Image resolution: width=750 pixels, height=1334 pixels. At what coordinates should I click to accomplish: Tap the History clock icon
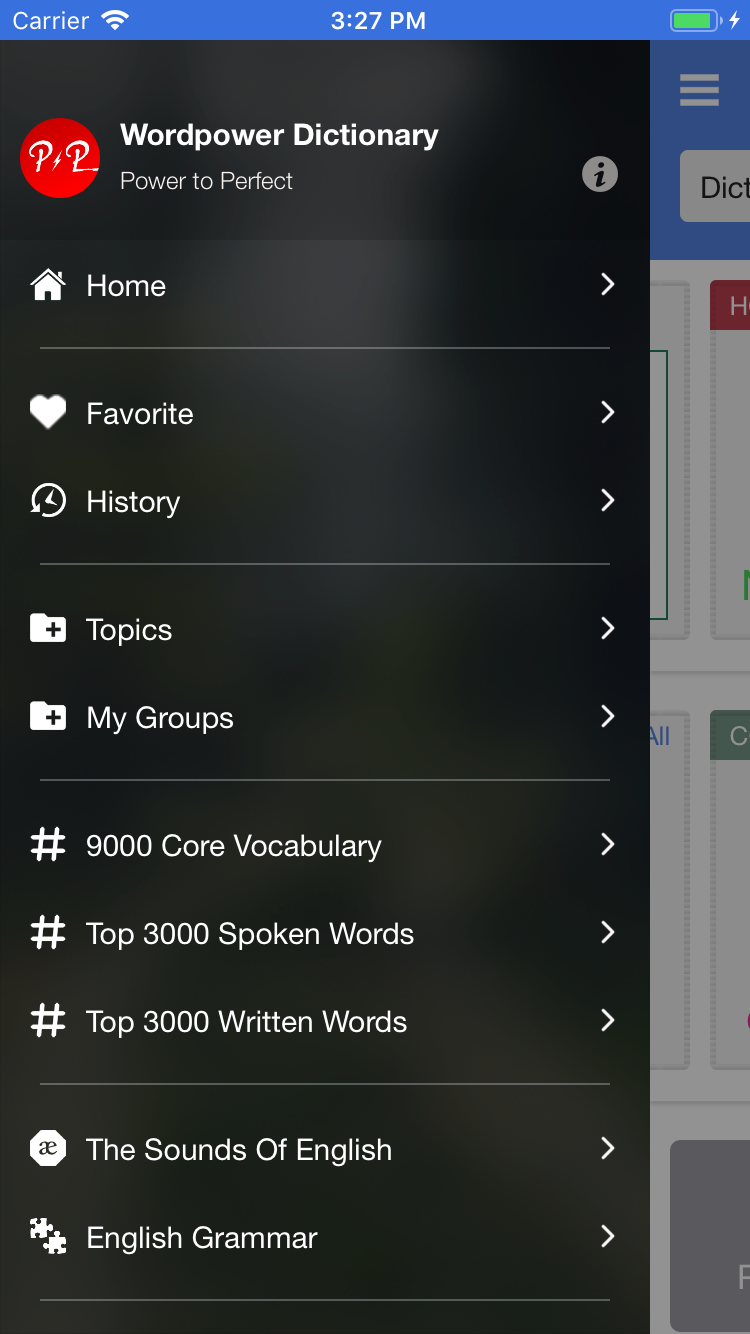coord(48,501)
